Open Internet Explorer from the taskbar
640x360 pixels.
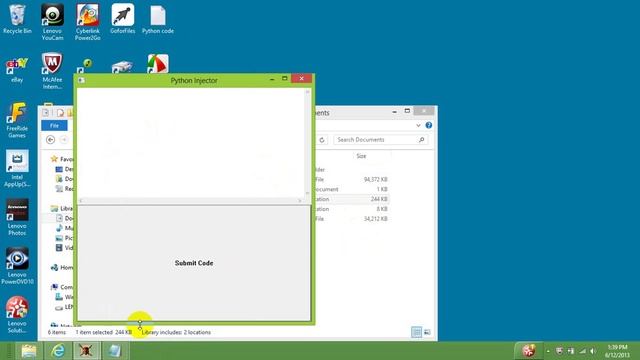[58, 351]
